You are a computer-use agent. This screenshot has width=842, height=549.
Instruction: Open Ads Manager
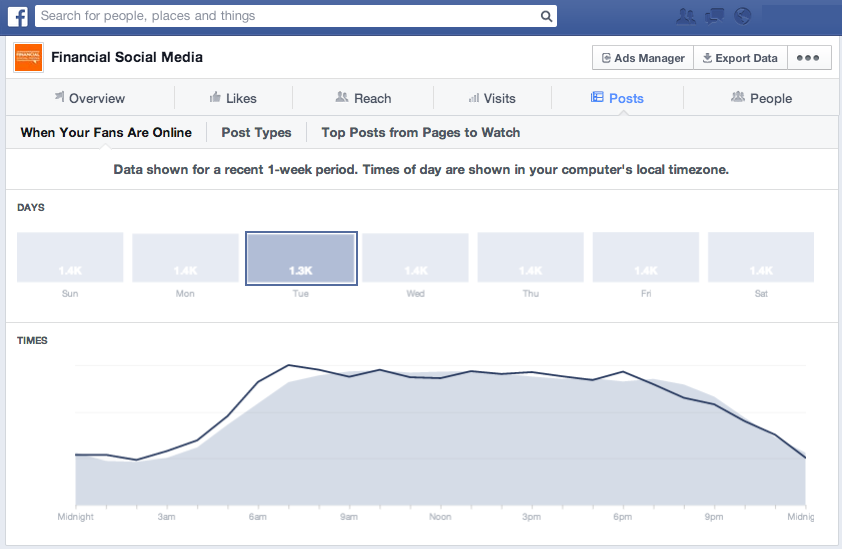pos(643,57)
